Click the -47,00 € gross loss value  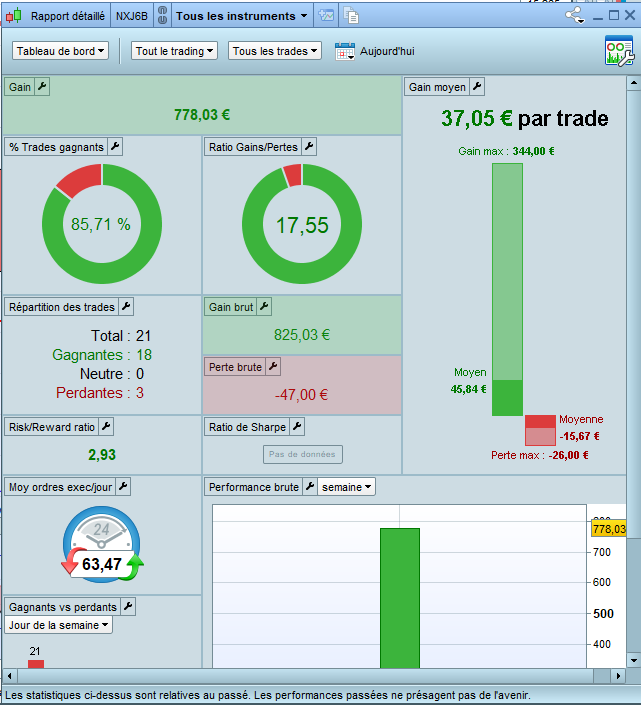301,395
